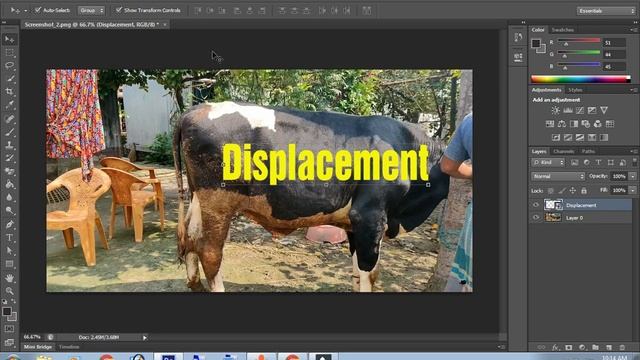Screen dimensions: 640x360
Task: Open the layer filter Kind dropdown
Action: tap(548, 162)
